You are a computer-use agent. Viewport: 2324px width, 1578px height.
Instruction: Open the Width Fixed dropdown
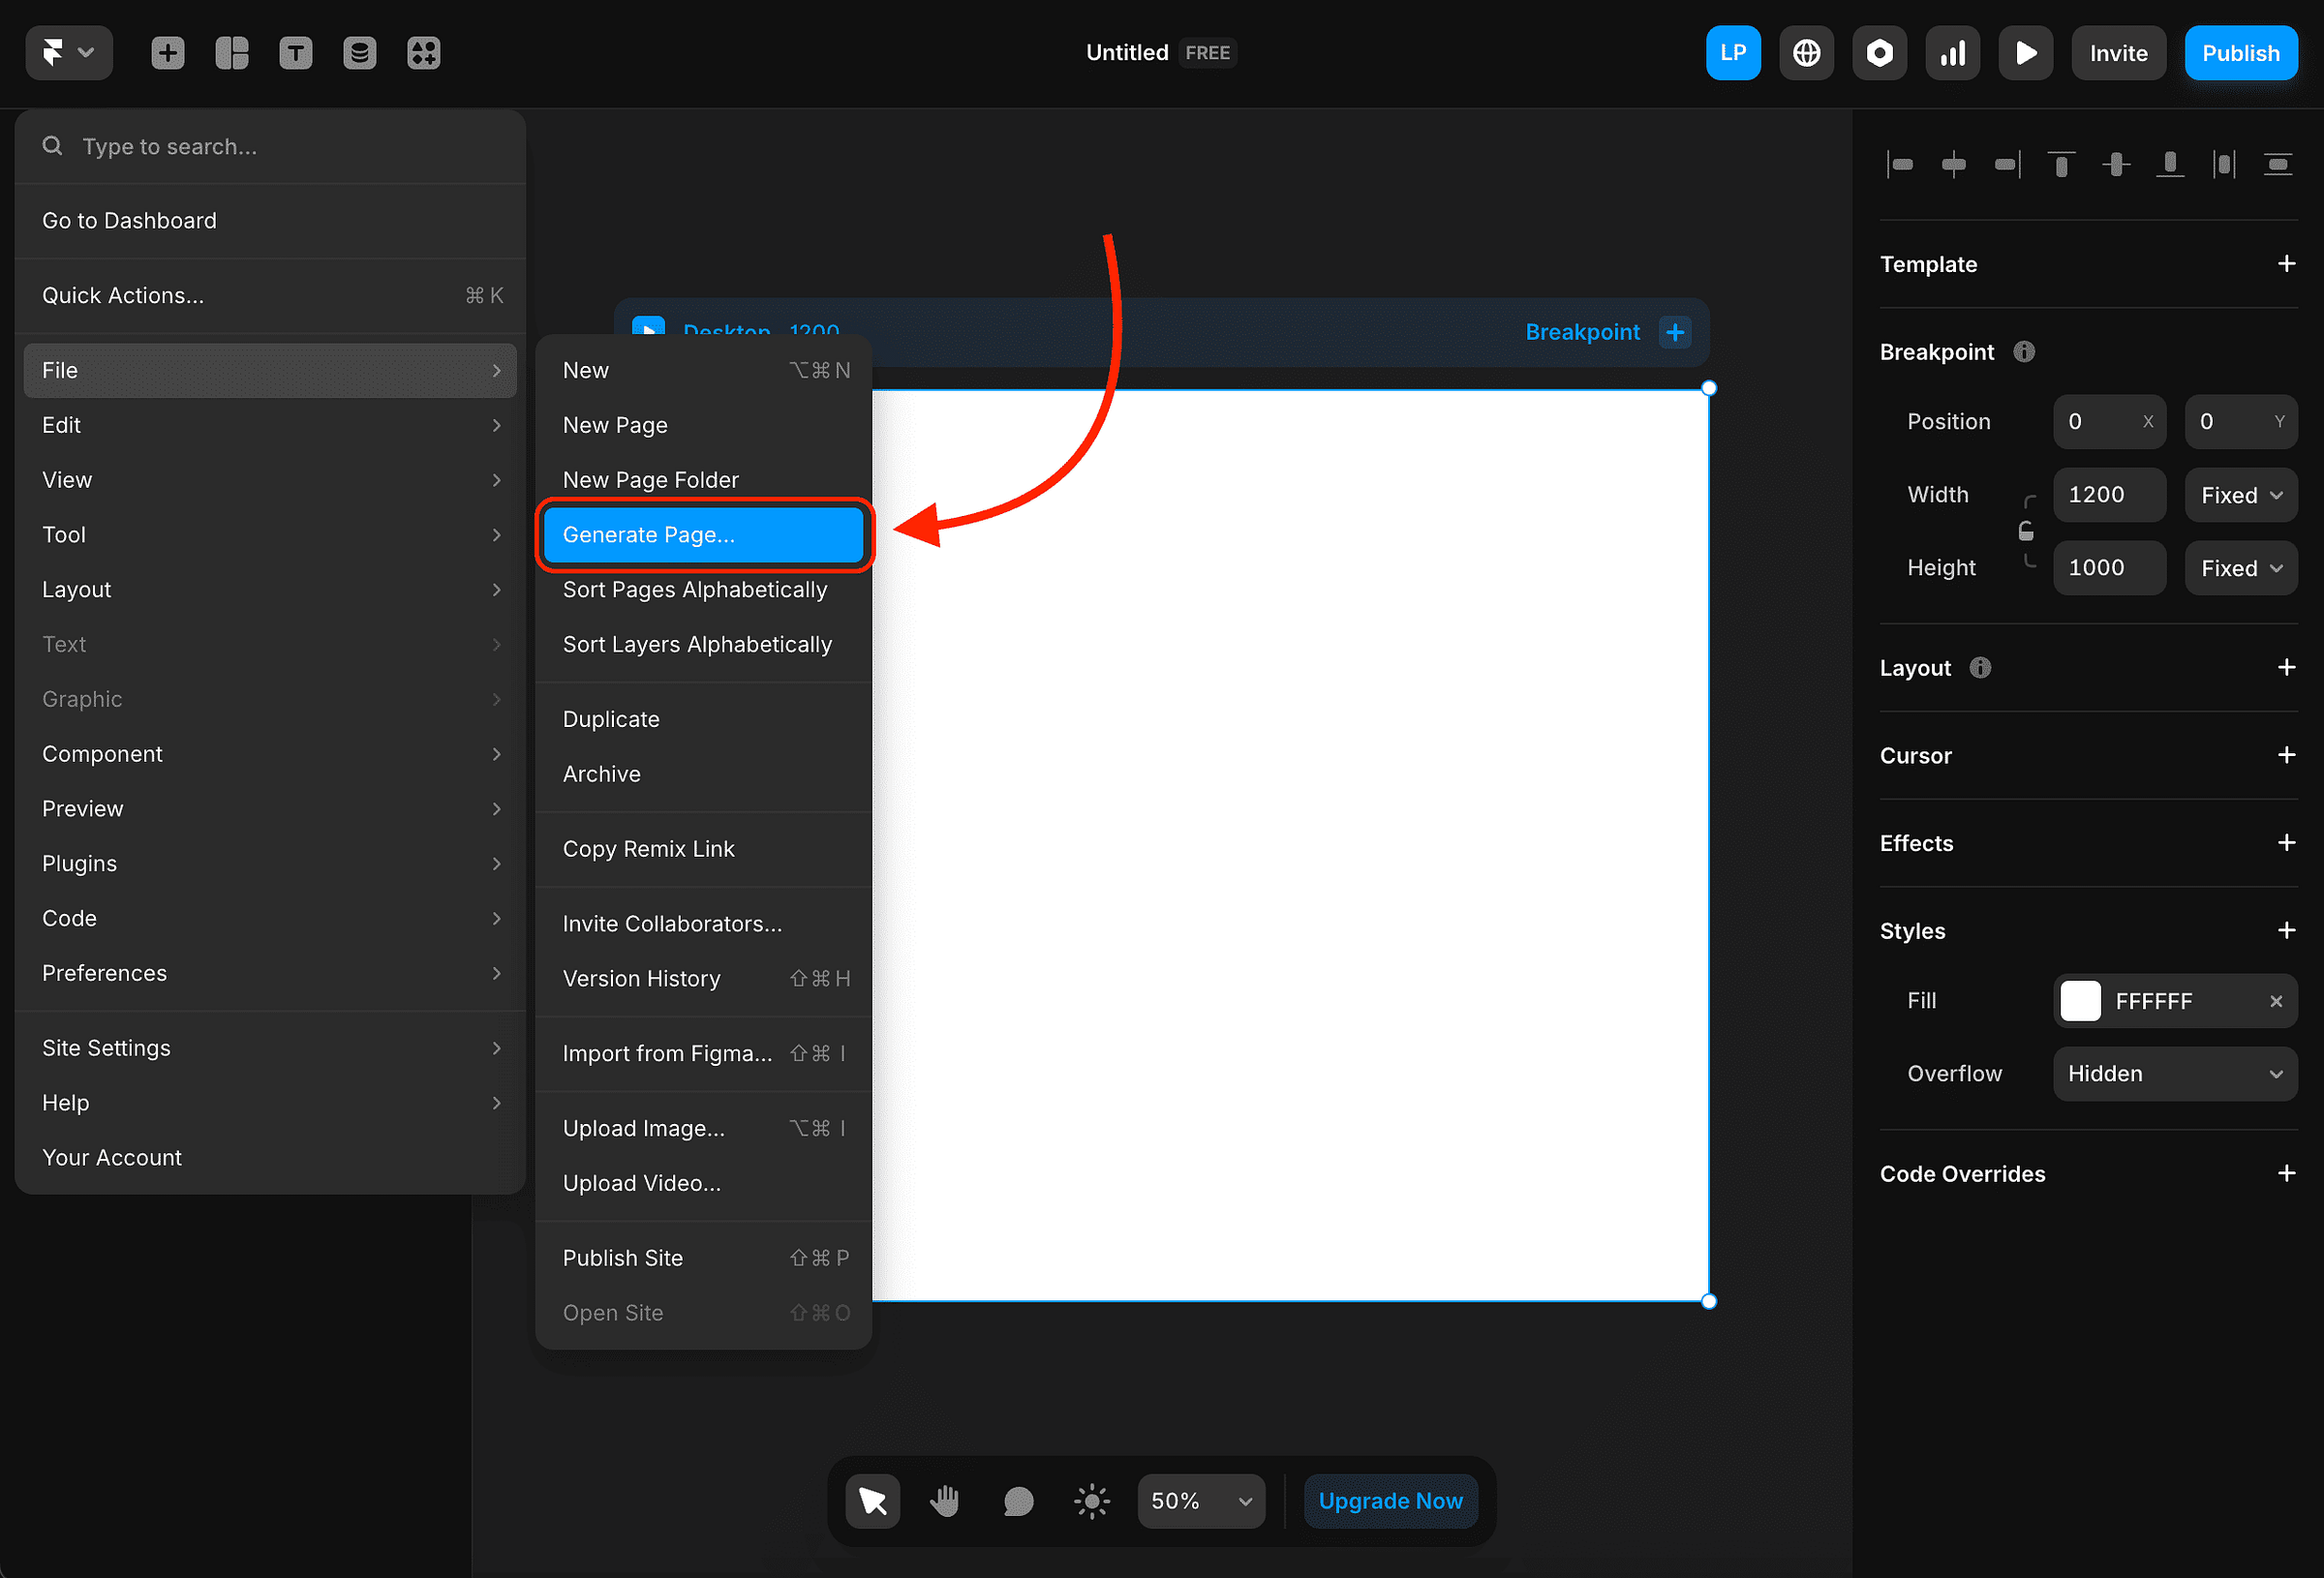(x=2241, y=495)
